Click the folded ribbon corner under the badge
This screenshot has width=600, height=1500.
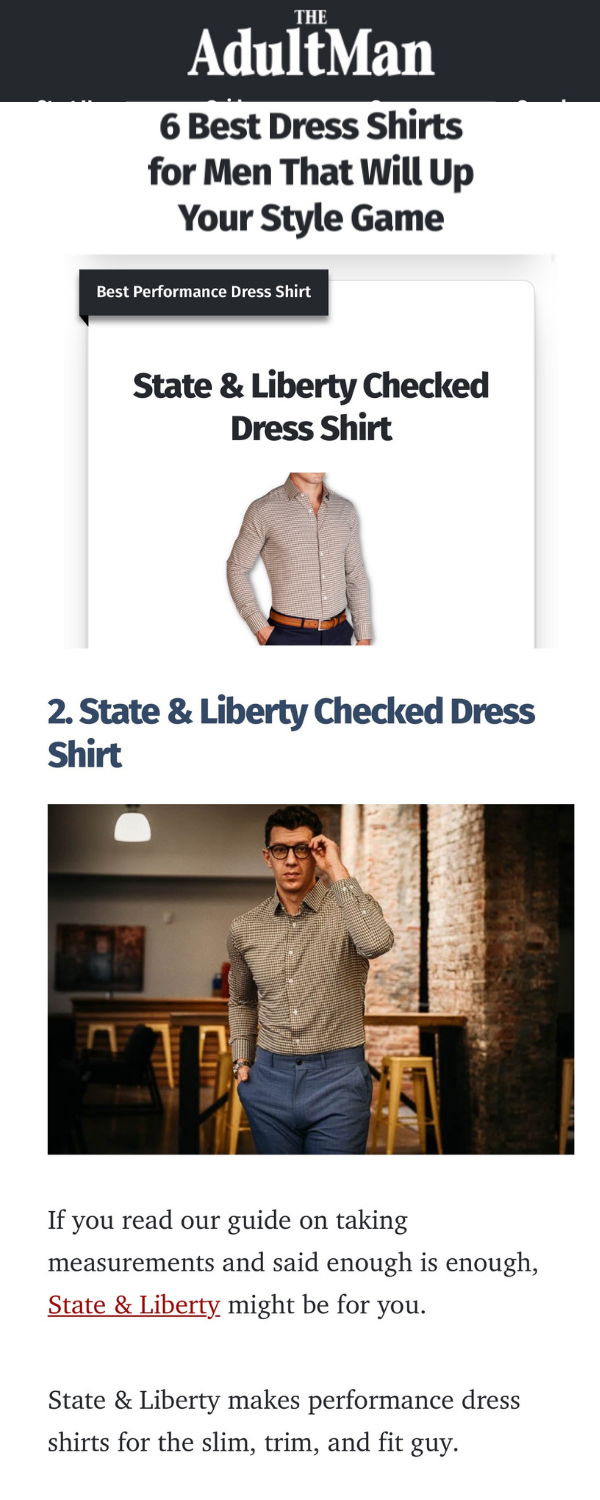(x=84, y=321)
